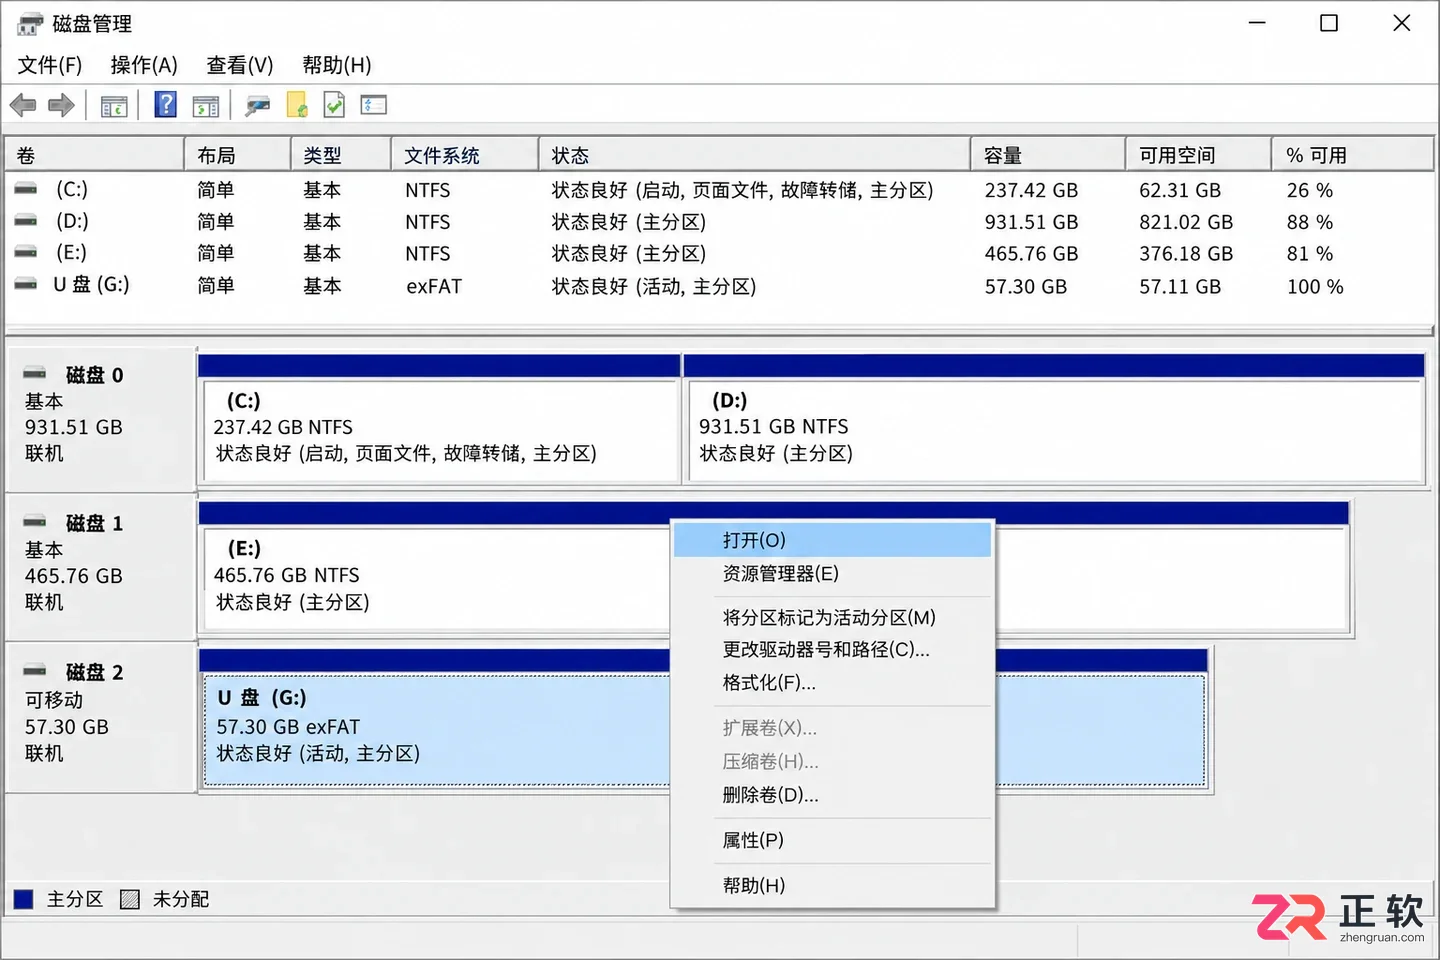Click the hatched 未分配 legend swatch
Viewport: 1440px width, 960px height.
coord(129,899)
